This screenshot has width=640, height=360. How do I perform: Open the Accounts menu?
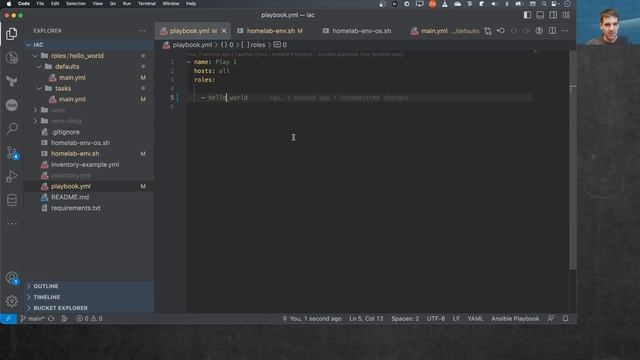11,278
